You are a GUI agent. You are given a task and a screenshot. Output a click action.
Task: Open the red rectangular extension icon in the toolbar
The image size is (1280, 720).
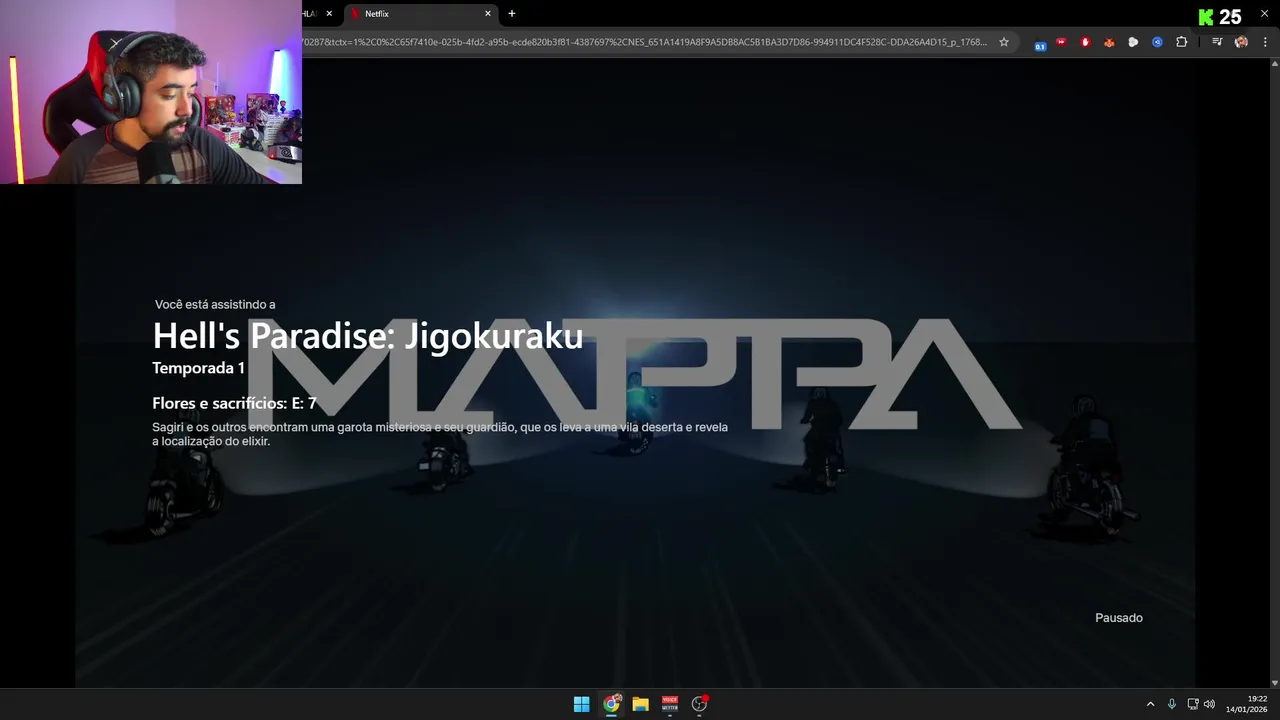click(1061, 42)
